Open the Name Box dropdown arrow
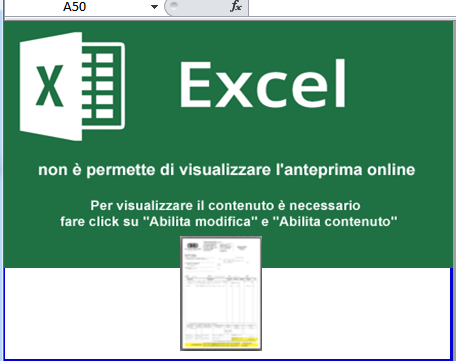 click(154, 7)
